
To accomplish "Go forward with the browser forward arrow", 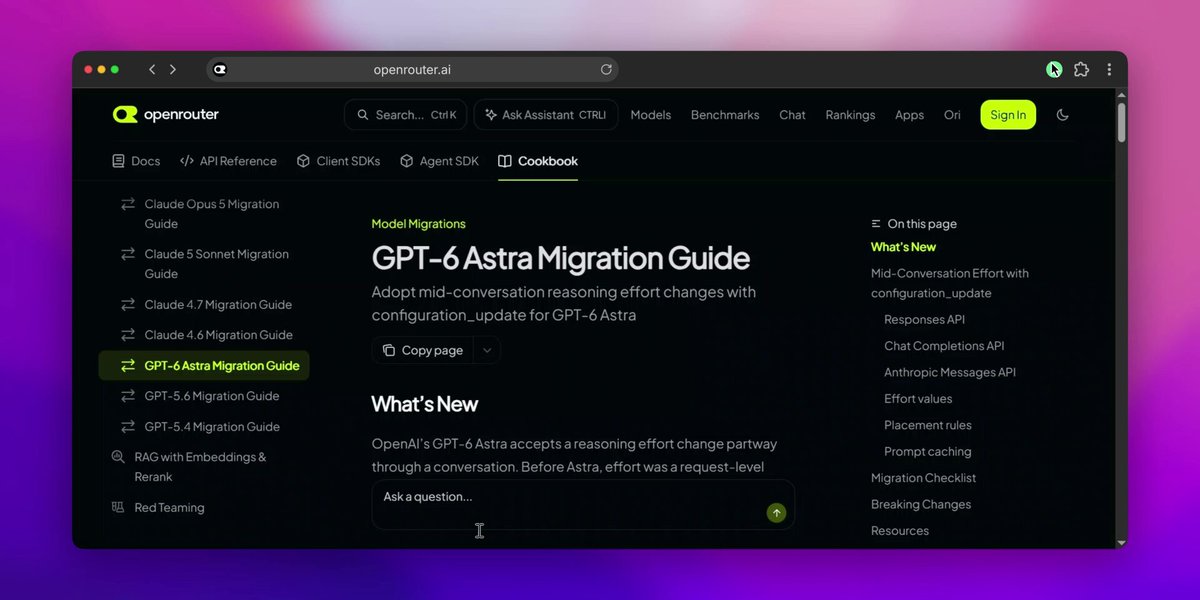I will tap(173, 70).
